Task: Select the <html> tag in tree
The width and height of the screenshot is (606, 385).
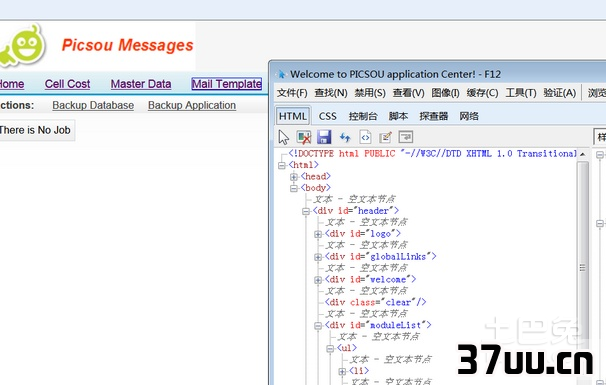Action: tap(303, 165)
